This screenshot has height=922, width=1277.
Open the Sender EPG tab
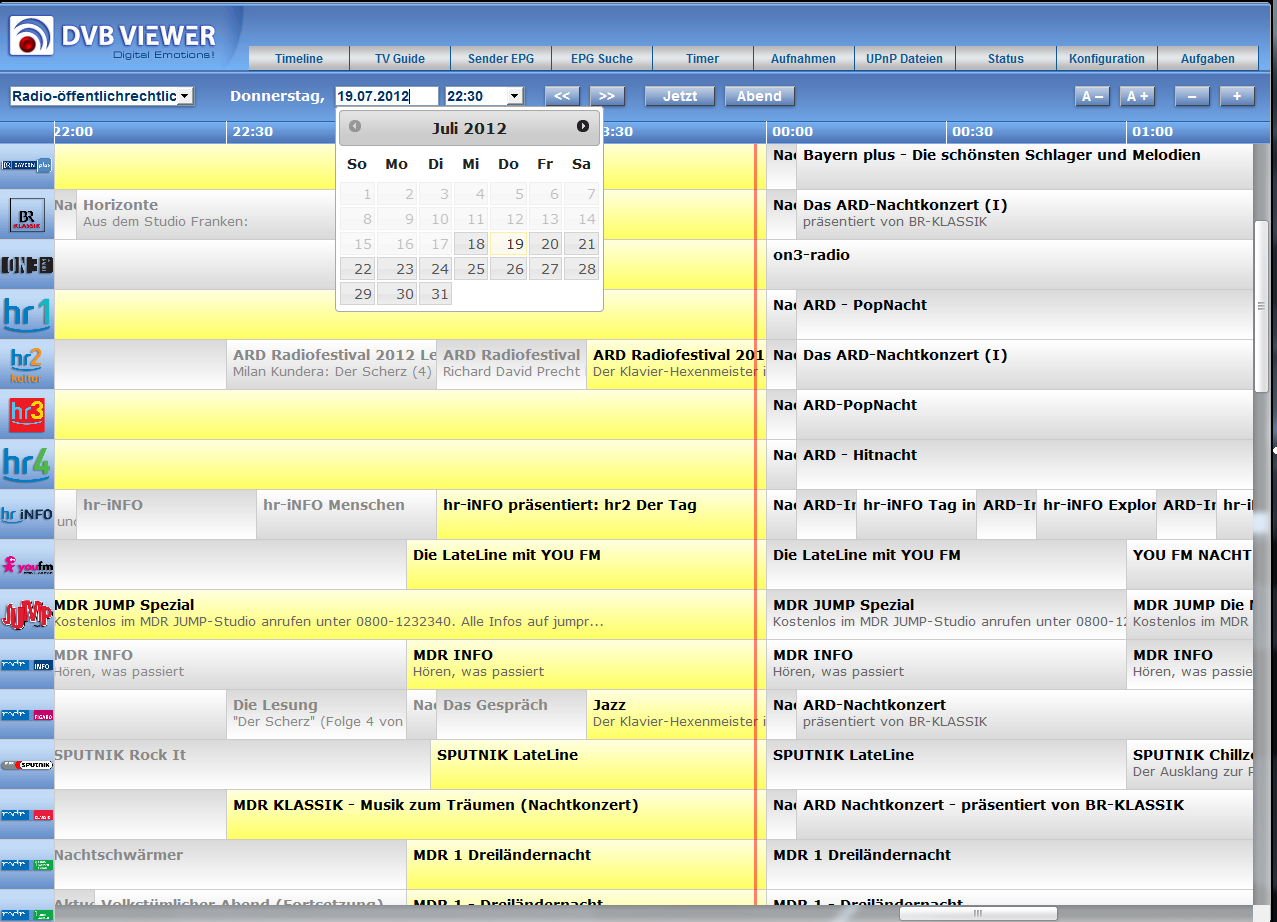[x=501, y=58]
